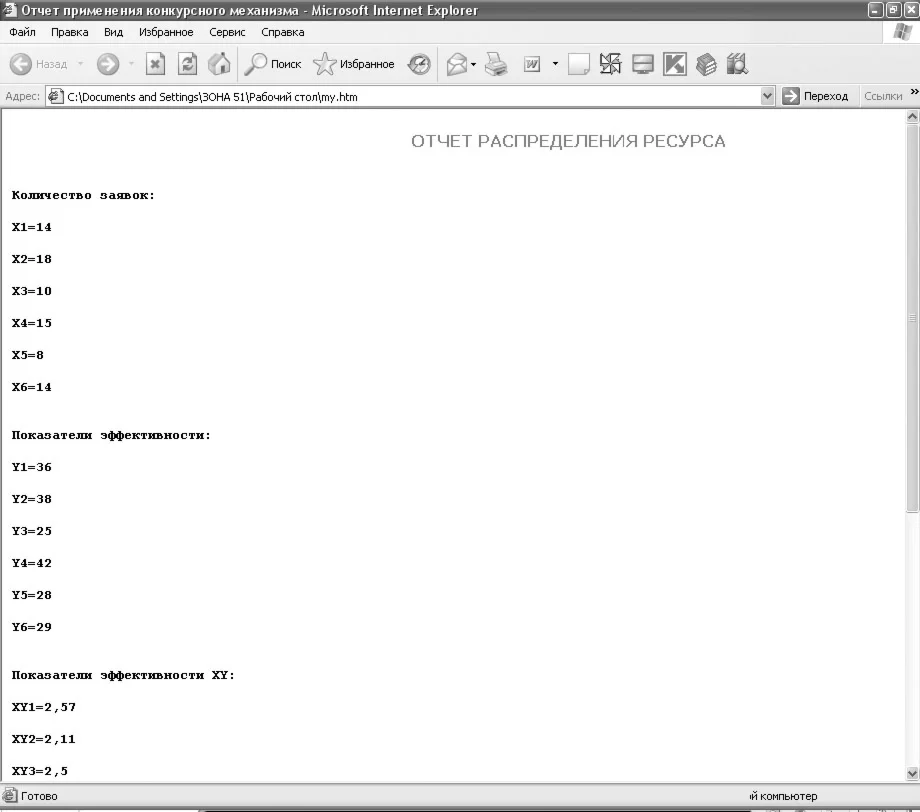This screenshot has width=920, height=812.
Task: Click the value Y5=28
Action: [x=32, y=595]
